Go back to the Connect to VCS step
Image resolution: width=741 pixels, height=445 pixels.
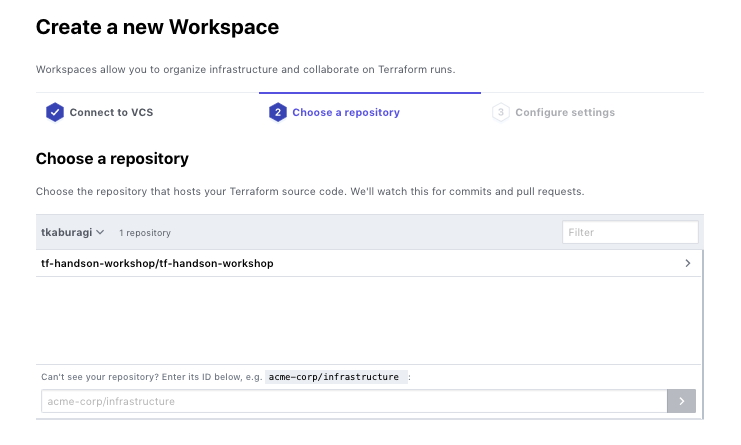111,112
